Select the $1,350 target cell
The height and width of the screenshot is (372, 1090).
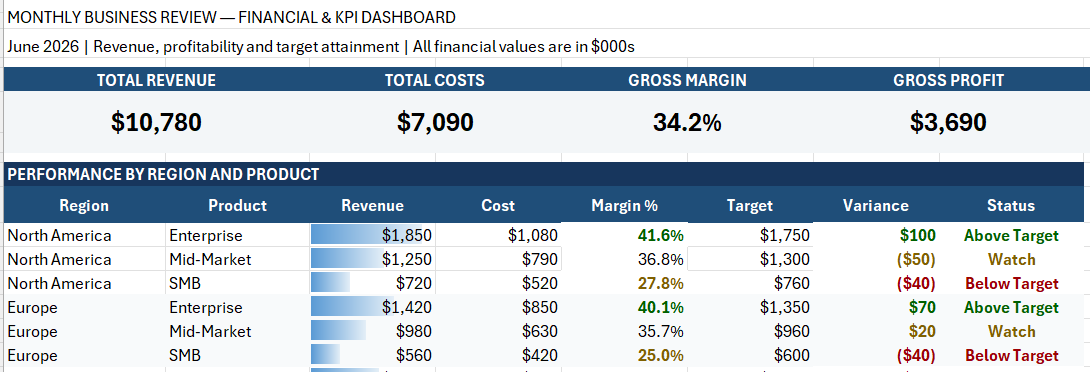point(749,307)
